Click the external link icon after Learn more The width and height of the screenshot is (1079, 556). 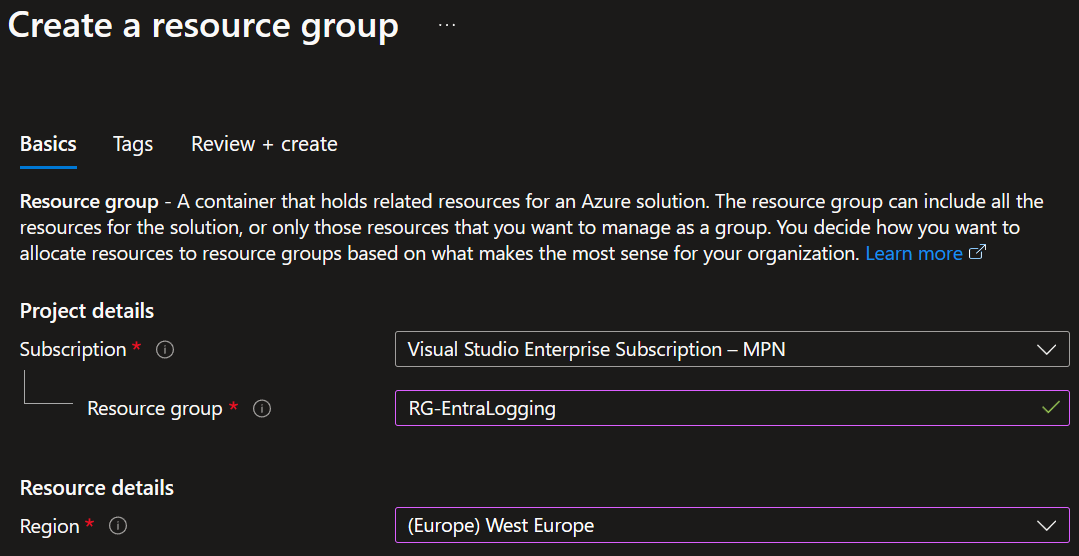[x=978, y=253]
